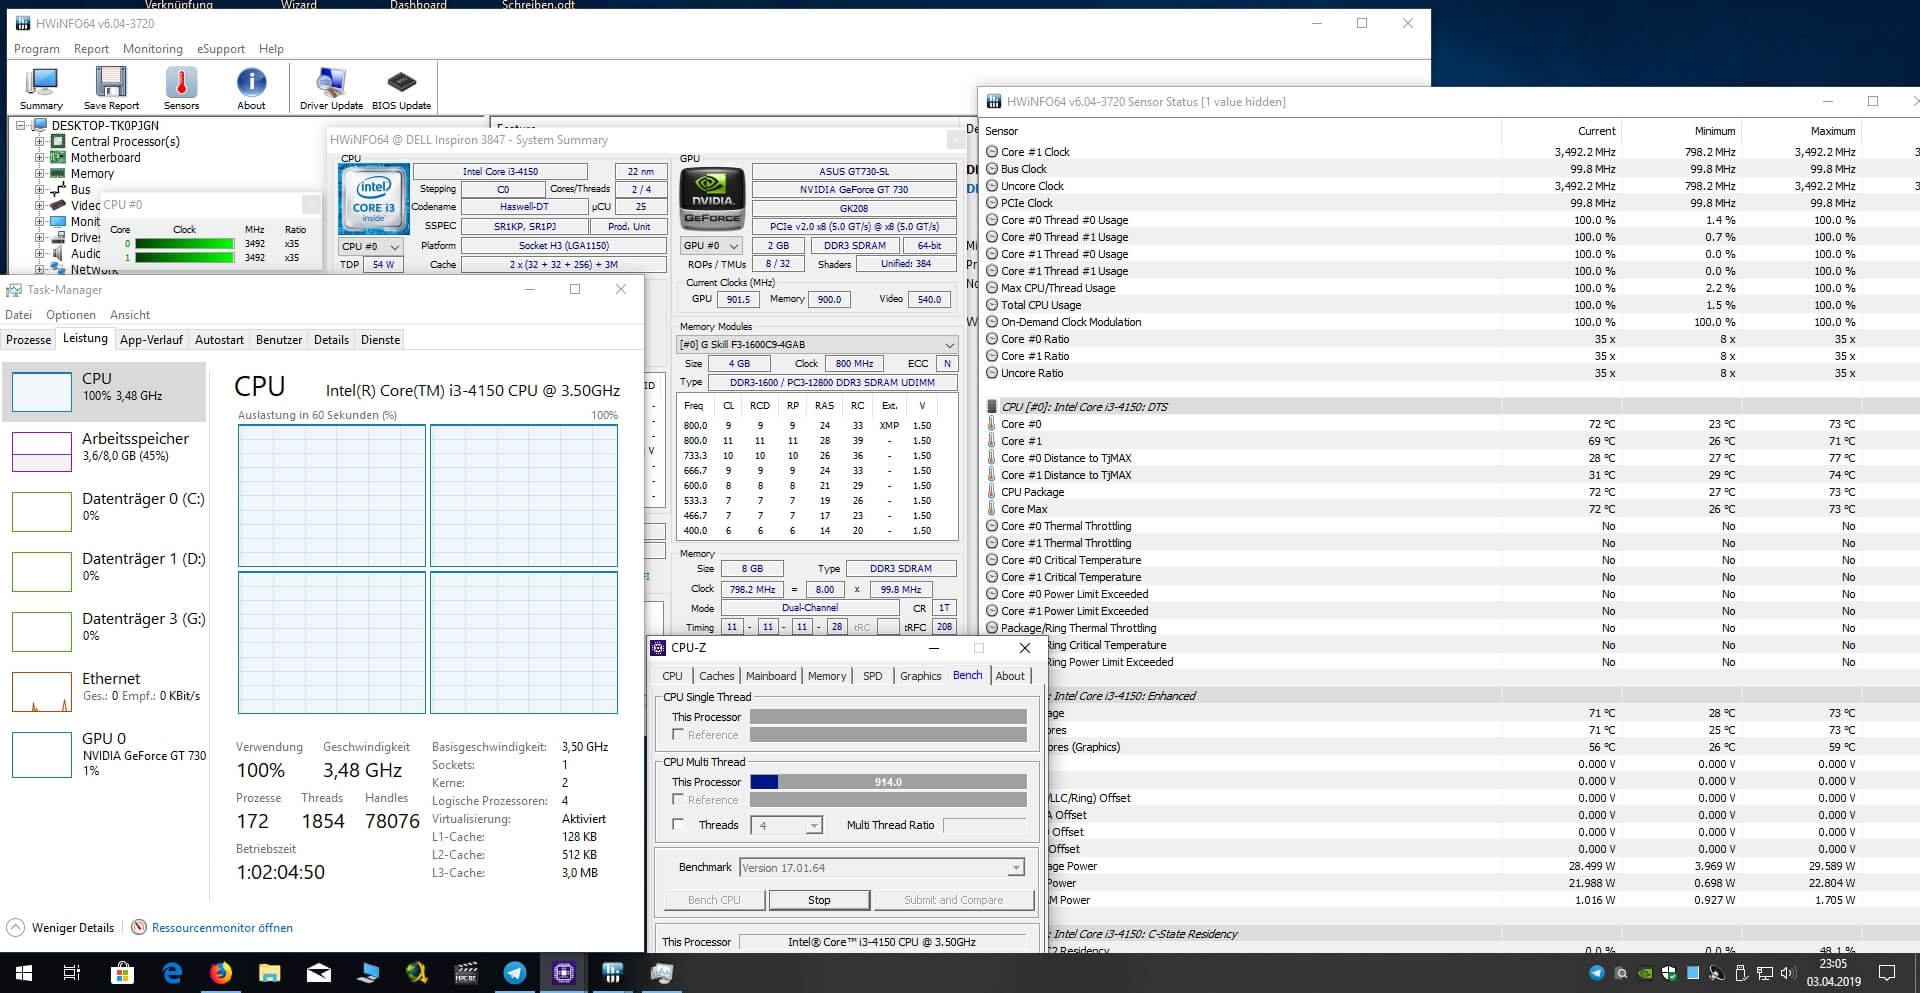The height and width of the screenshot is (993, 1920).
Task: Open Firefox from the taskbar
Action: [221, 972]
